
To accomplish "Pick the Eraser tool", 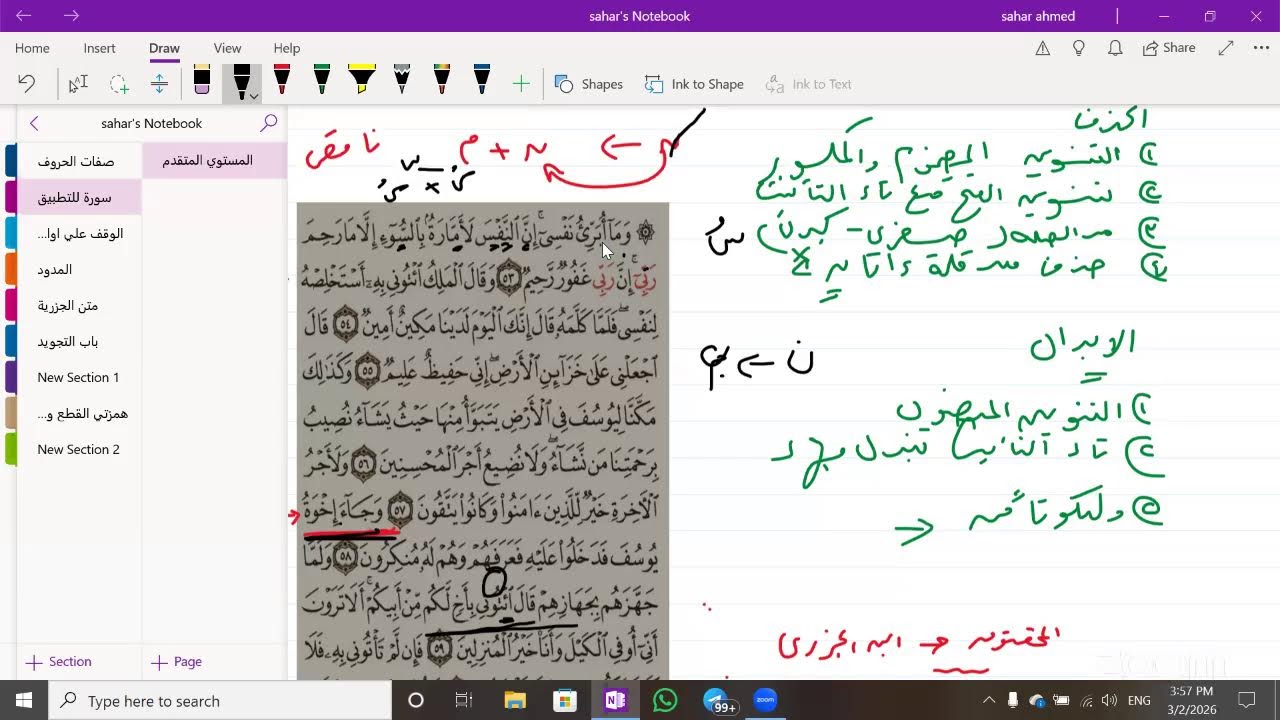I will [202, 81].
